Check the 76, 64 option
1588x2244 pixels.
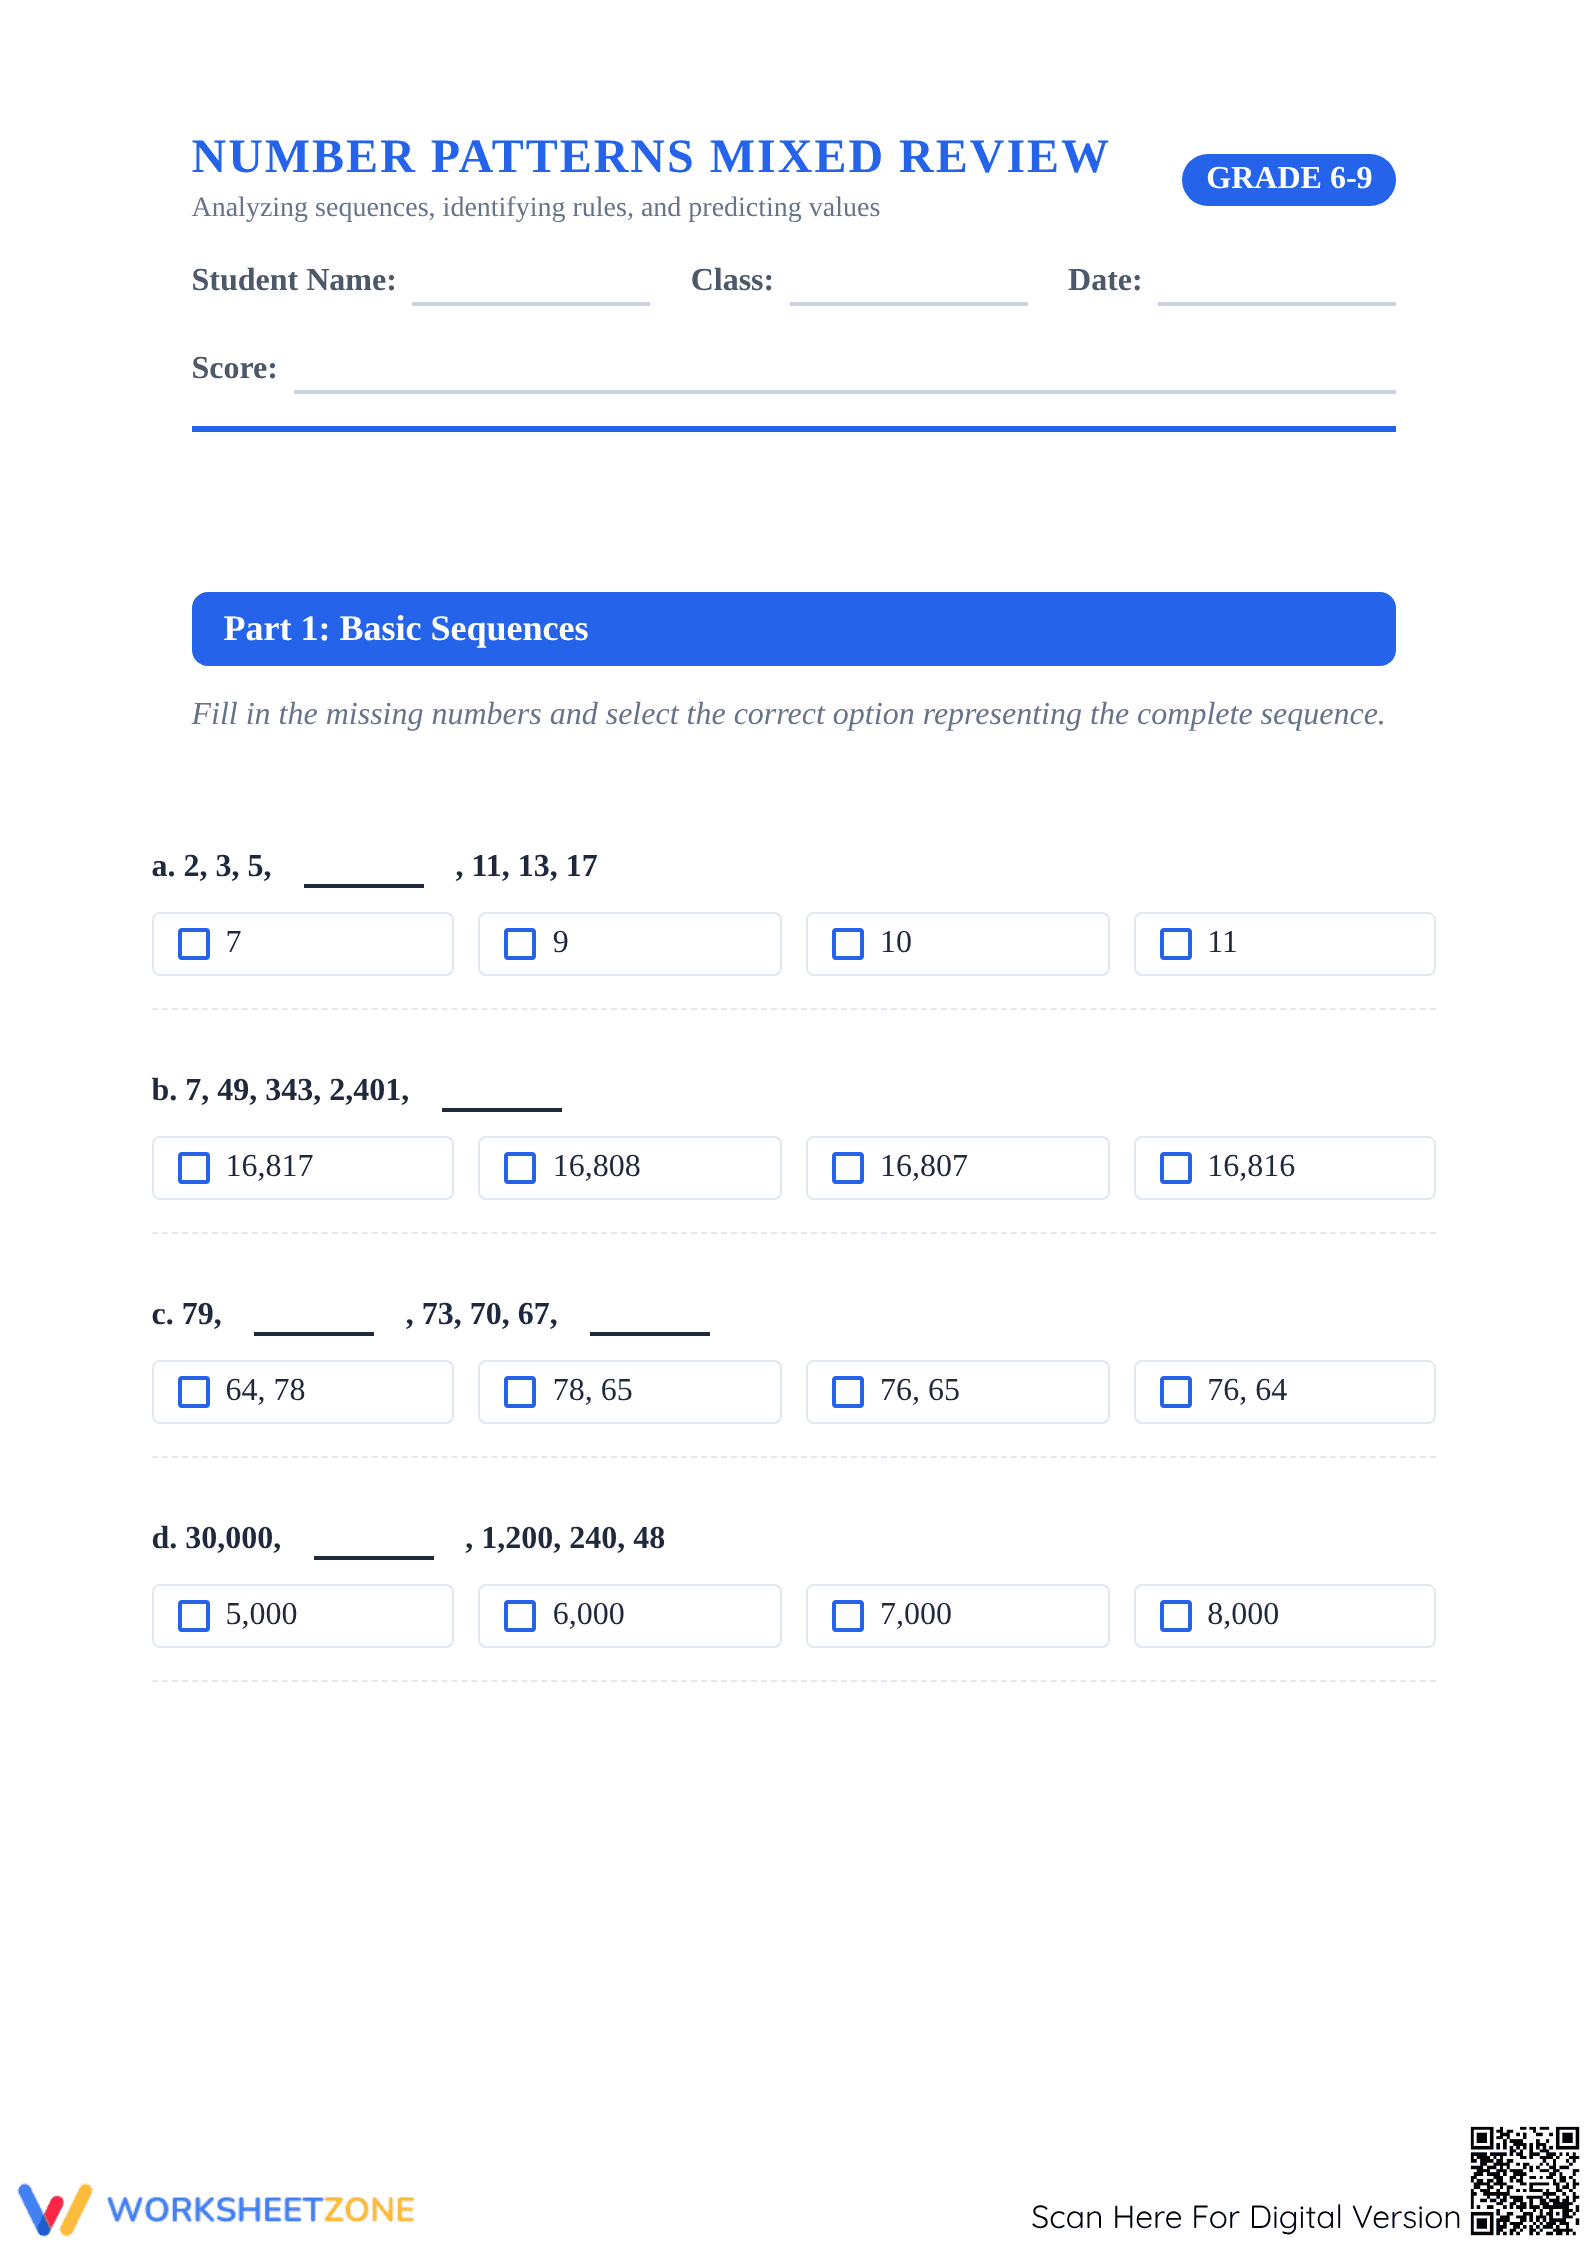click(x=1176, y=1392)
